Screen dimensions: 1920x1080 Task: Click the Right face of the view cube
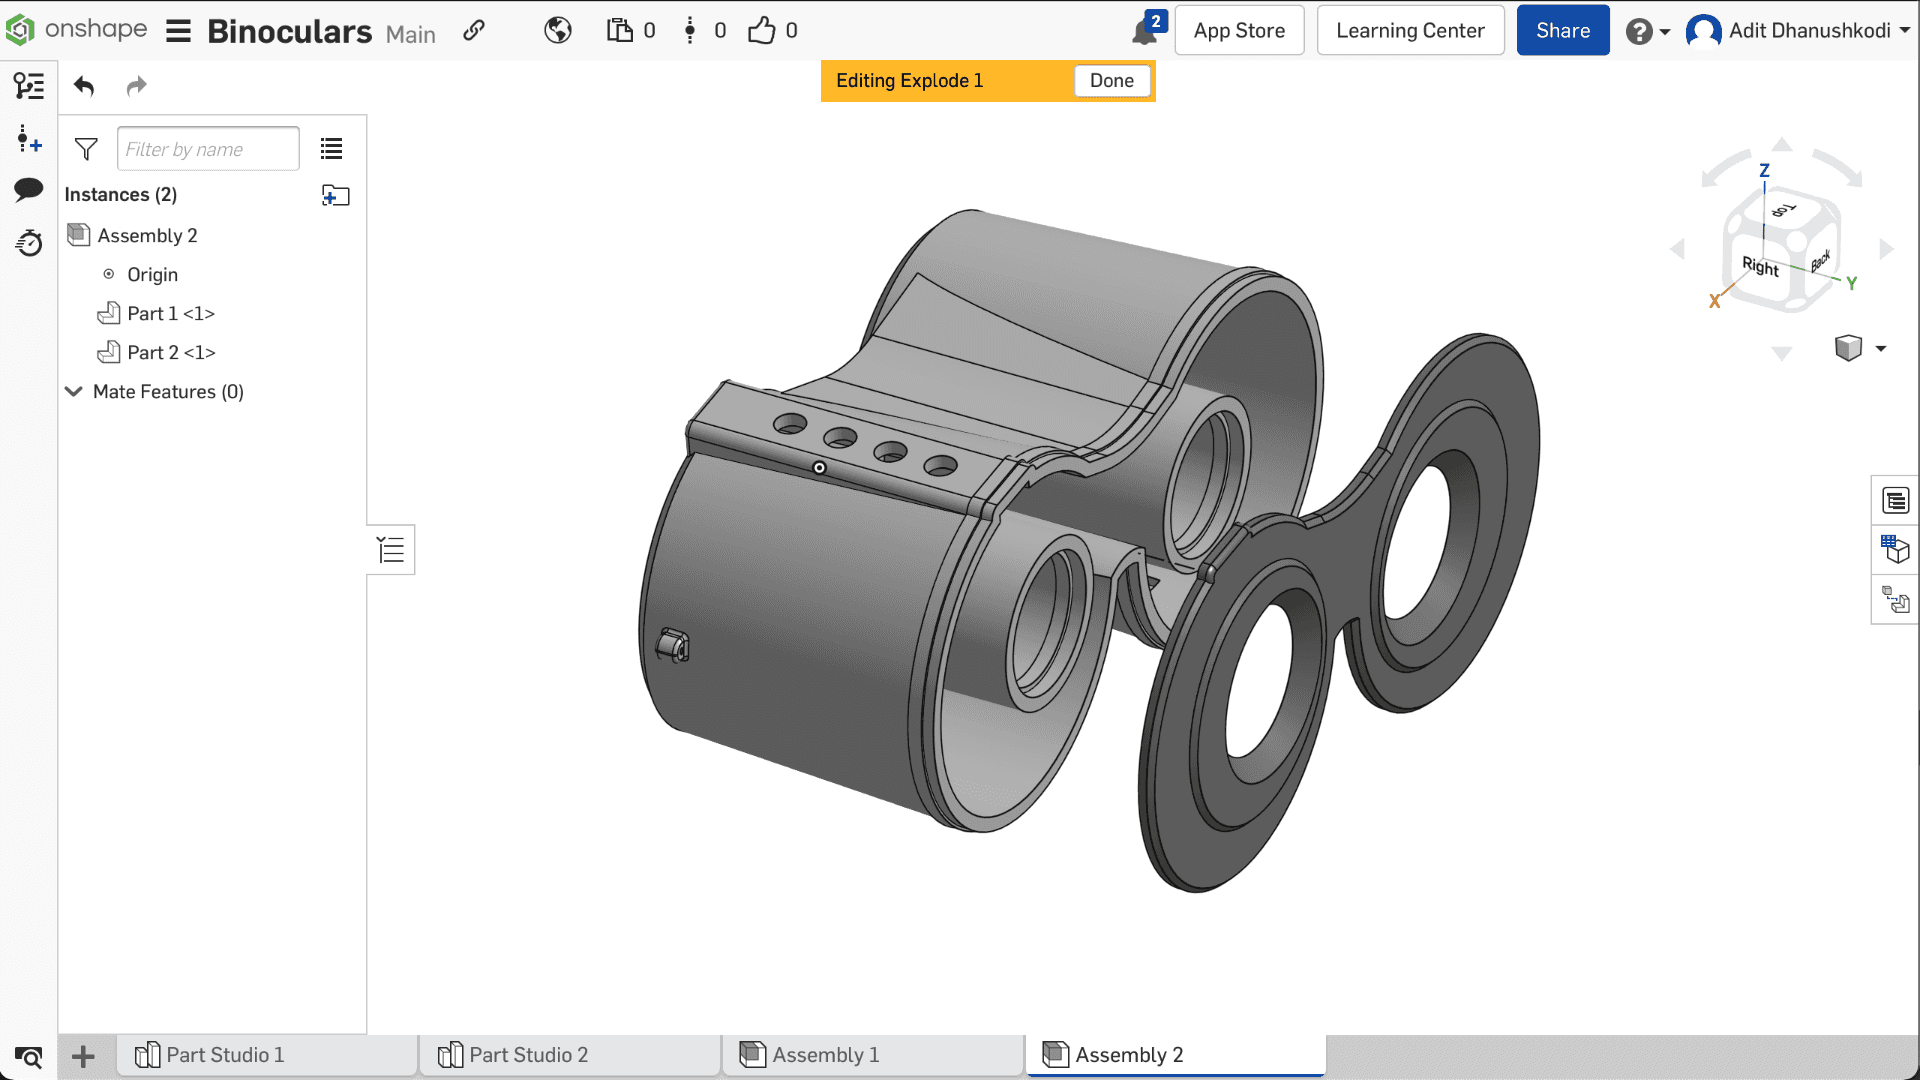[x=1759, y=266]
